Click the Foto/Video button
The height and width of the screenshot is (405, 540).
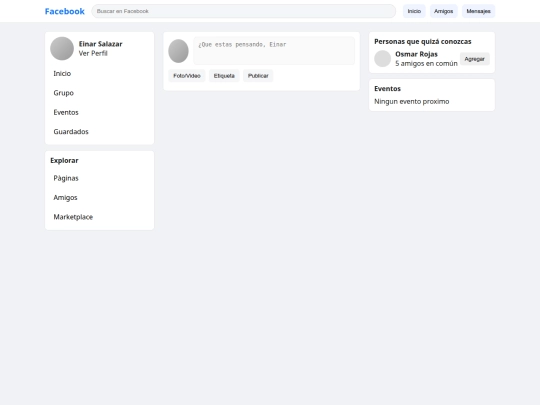(x=187, y=76)
